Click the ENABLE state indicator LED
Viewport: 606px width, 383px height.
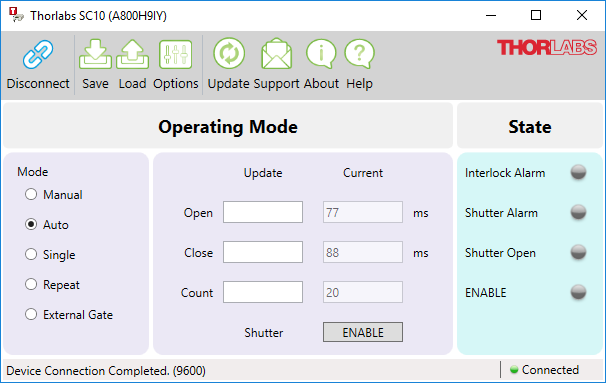point(578,292)
